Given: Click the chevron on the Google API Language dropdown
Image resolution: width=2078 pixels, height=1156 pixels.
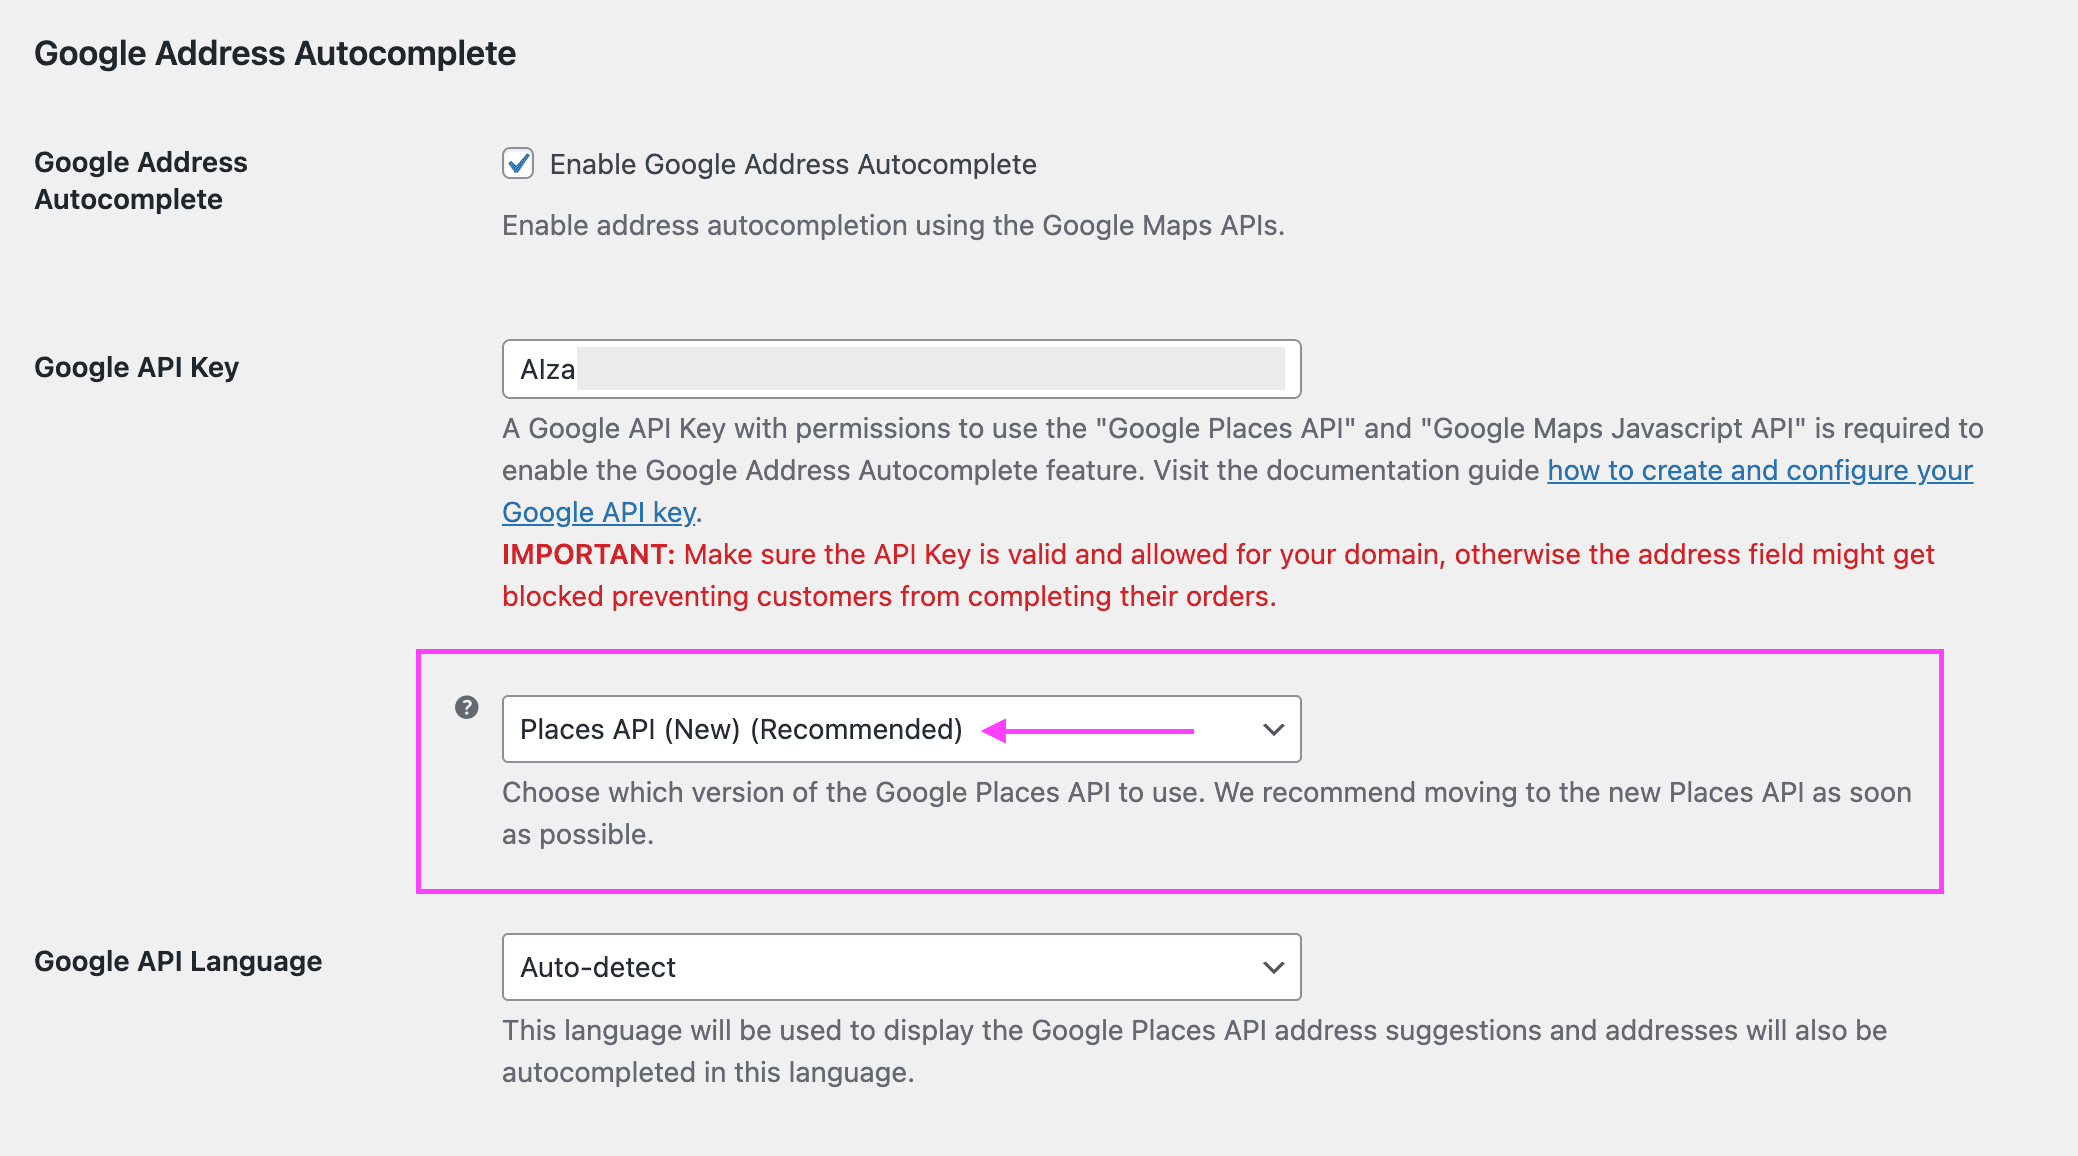Looking at the screenshot, I should coord(1272,967).
